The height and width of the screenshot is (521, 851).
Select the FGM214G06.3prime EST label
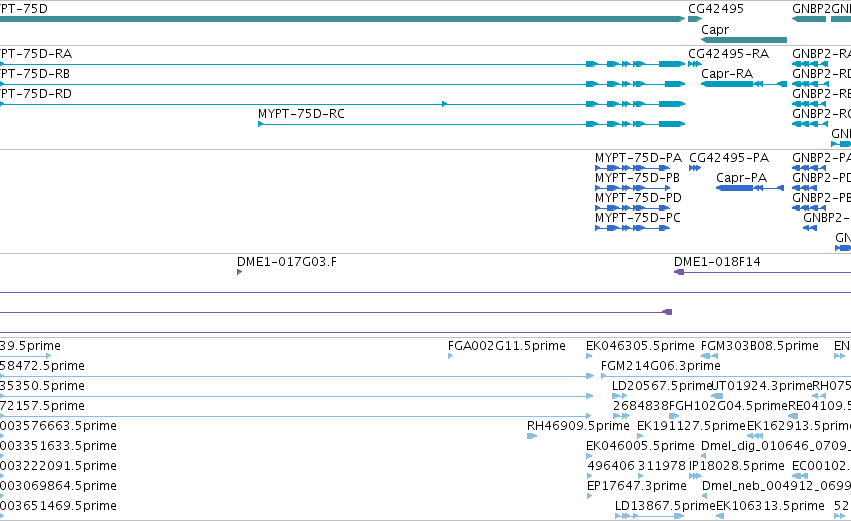point(661,366)
